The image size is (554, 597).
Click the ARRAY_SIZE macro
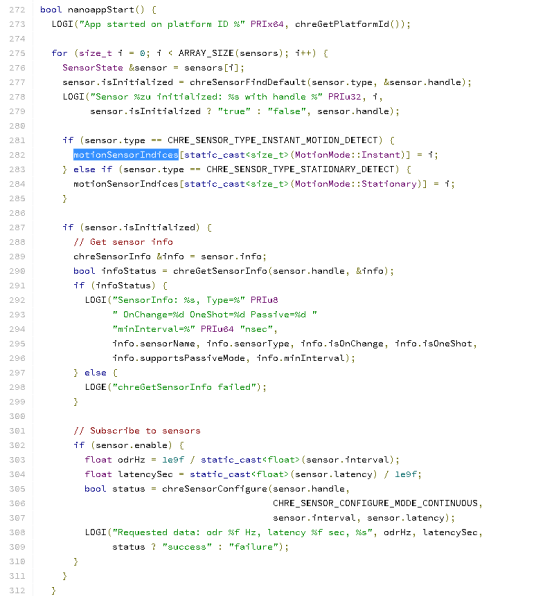(206, 53)
